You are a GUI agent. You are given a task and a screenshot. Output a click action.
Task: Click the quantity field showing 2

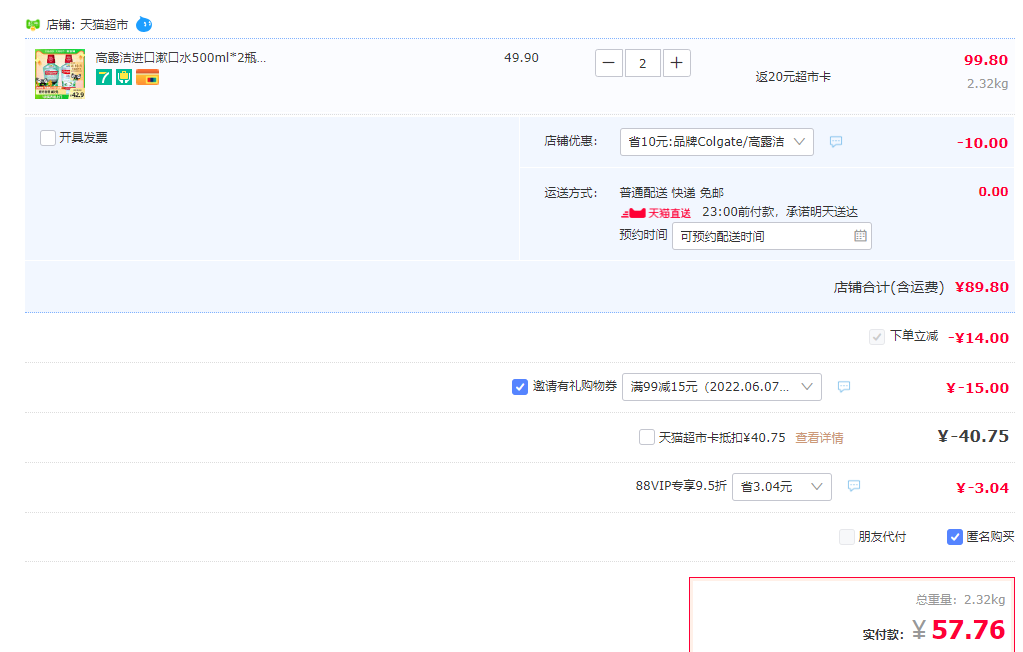(x=643, y=63)
